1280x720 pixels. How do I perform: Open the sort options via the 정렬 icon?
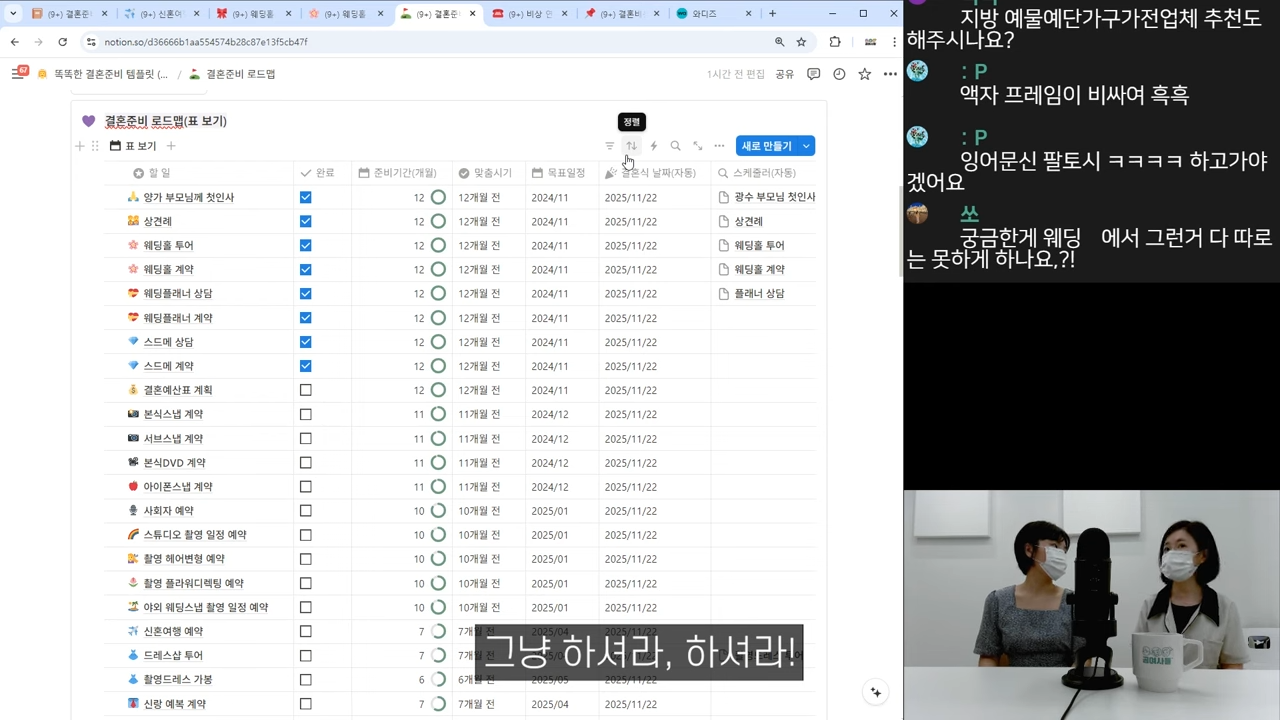click(631, 146)
